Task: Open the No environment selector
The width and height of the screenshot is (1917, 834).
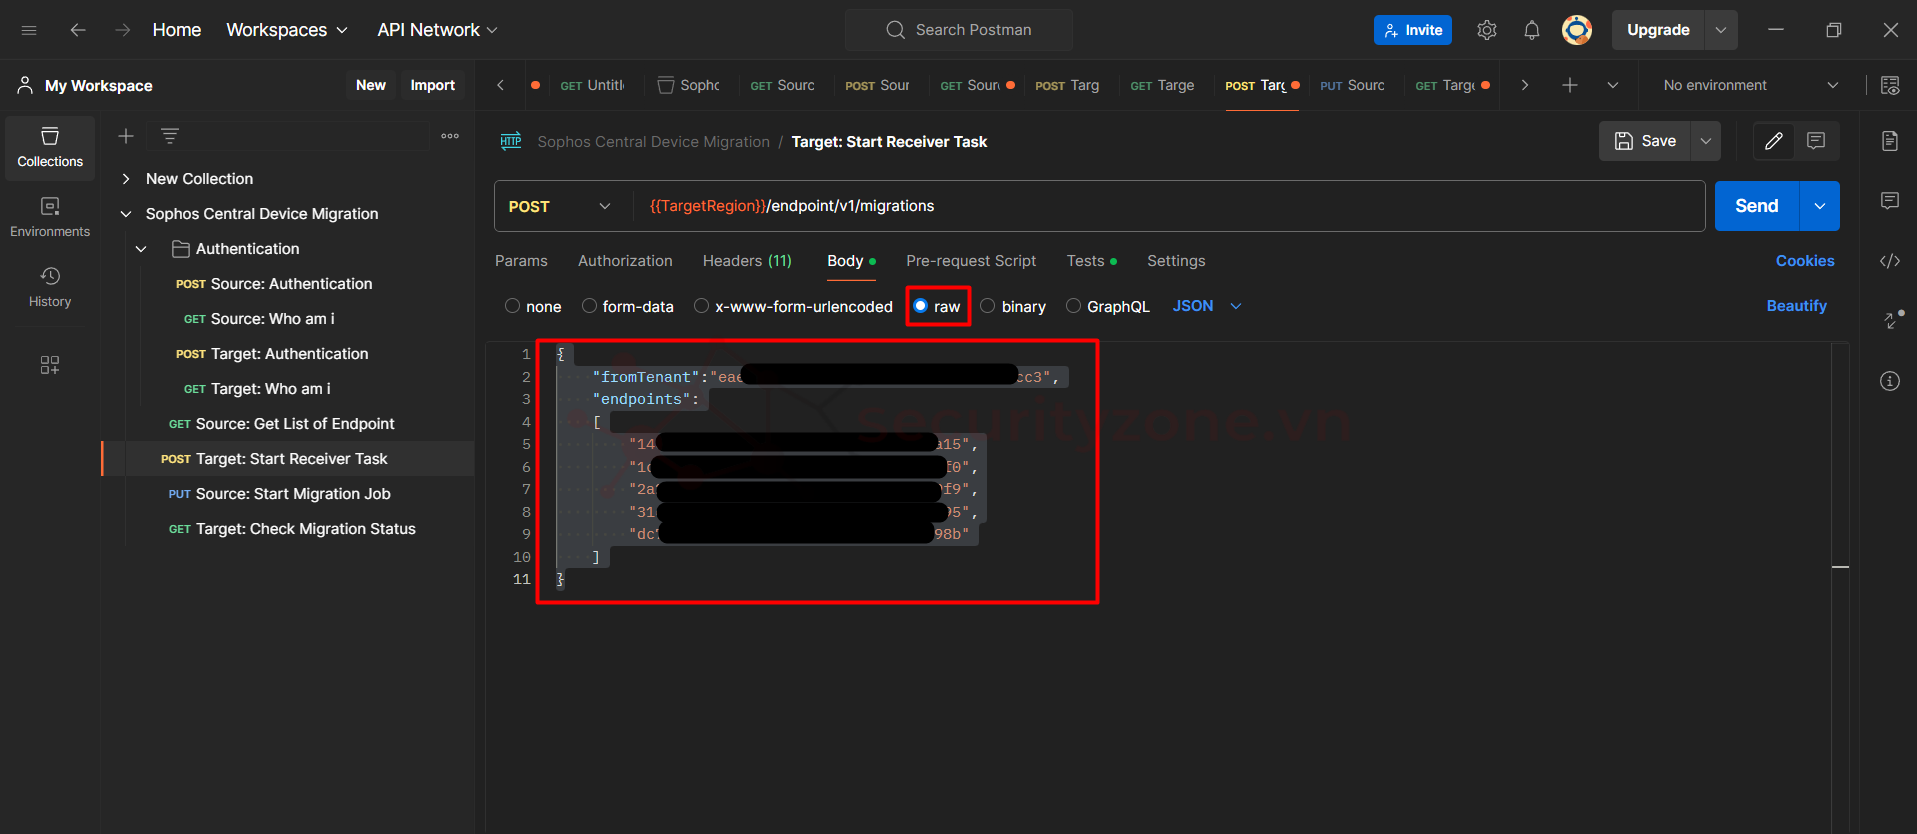Action: (x=1750, y=85)
